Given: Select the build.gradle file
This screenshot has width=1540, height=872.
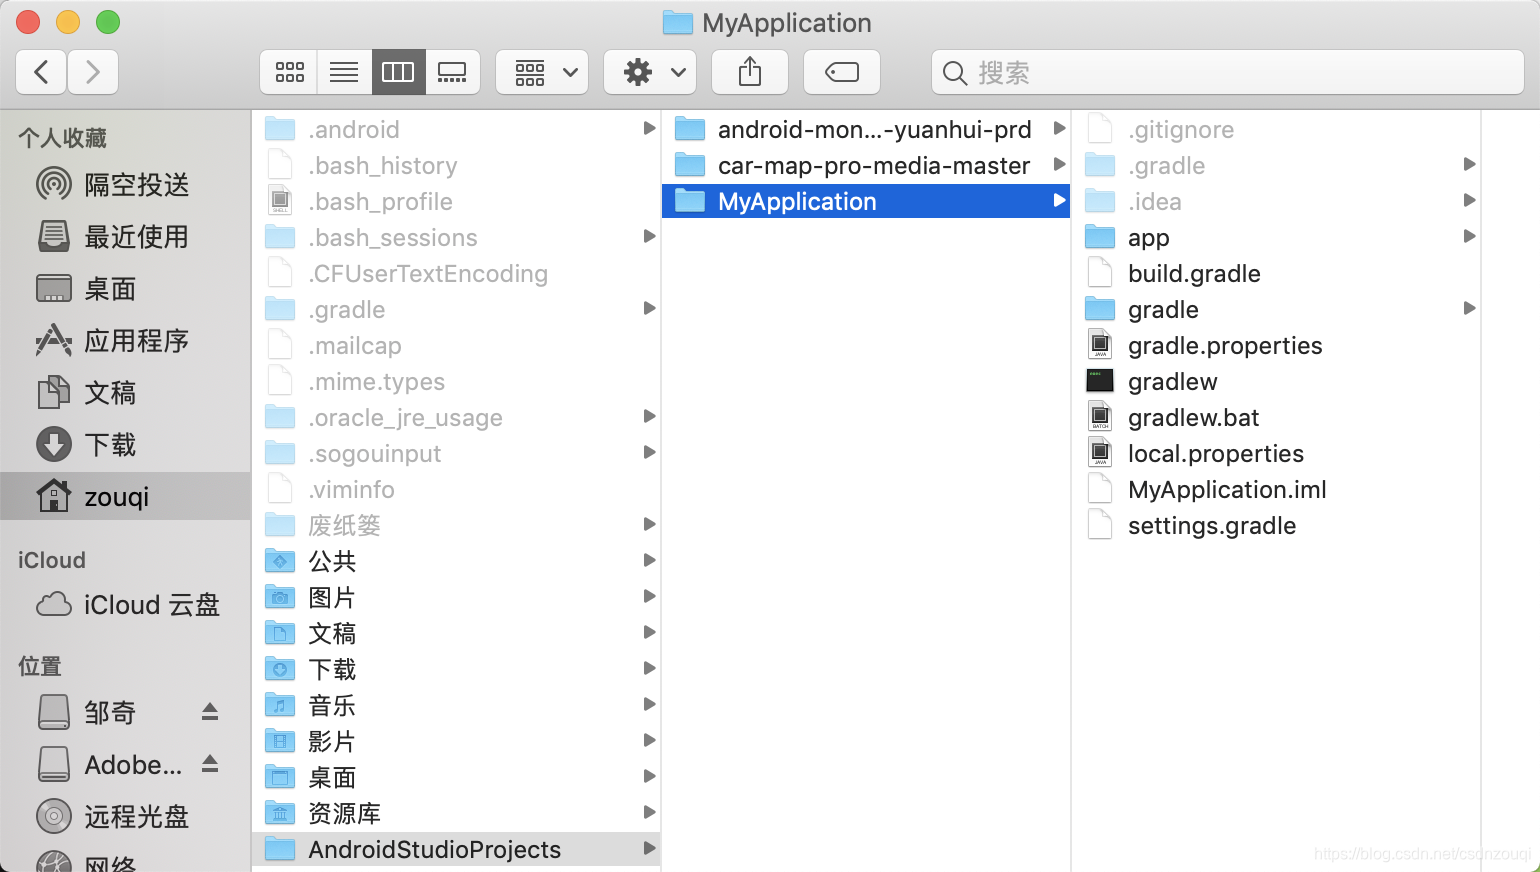Looking at the screenshot, I should click(1278, 273).
